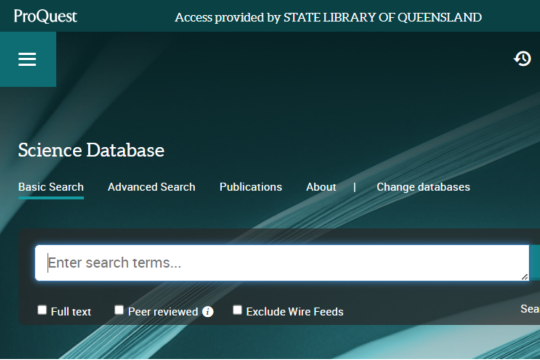
Task: Go to the About tab
Action: point(321,187)
